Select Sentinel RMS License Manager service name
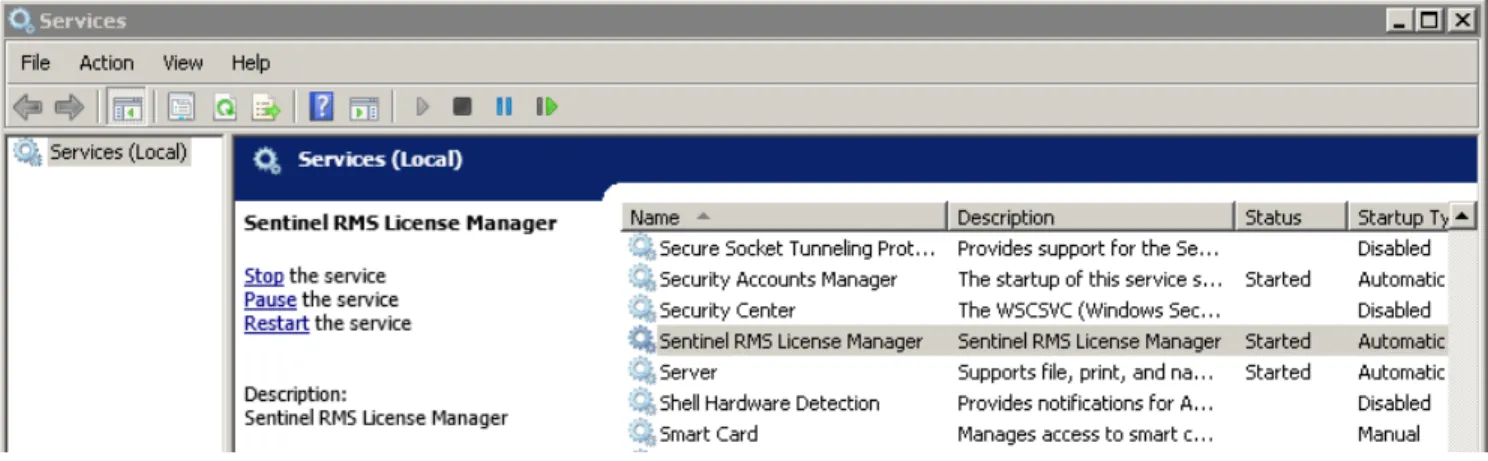The image size is (1488, 461). (x=790, y=341)
